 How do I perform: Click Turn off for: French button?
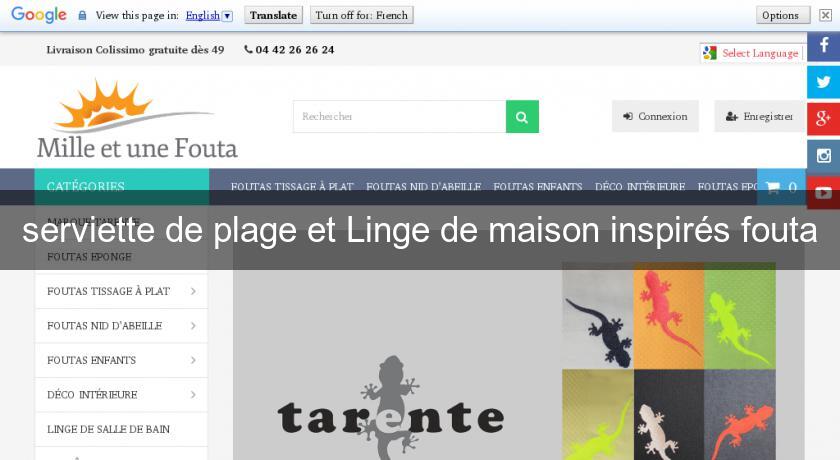[x=362, y=16]
